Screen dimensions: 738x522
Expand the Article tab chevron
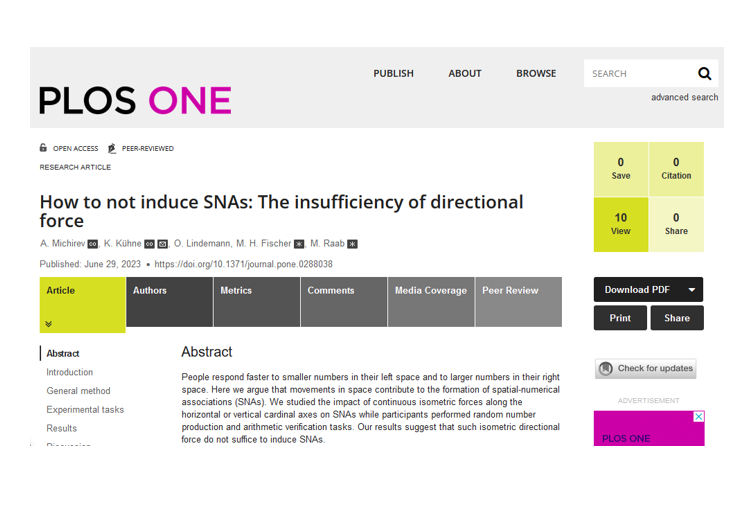[48, 323]
